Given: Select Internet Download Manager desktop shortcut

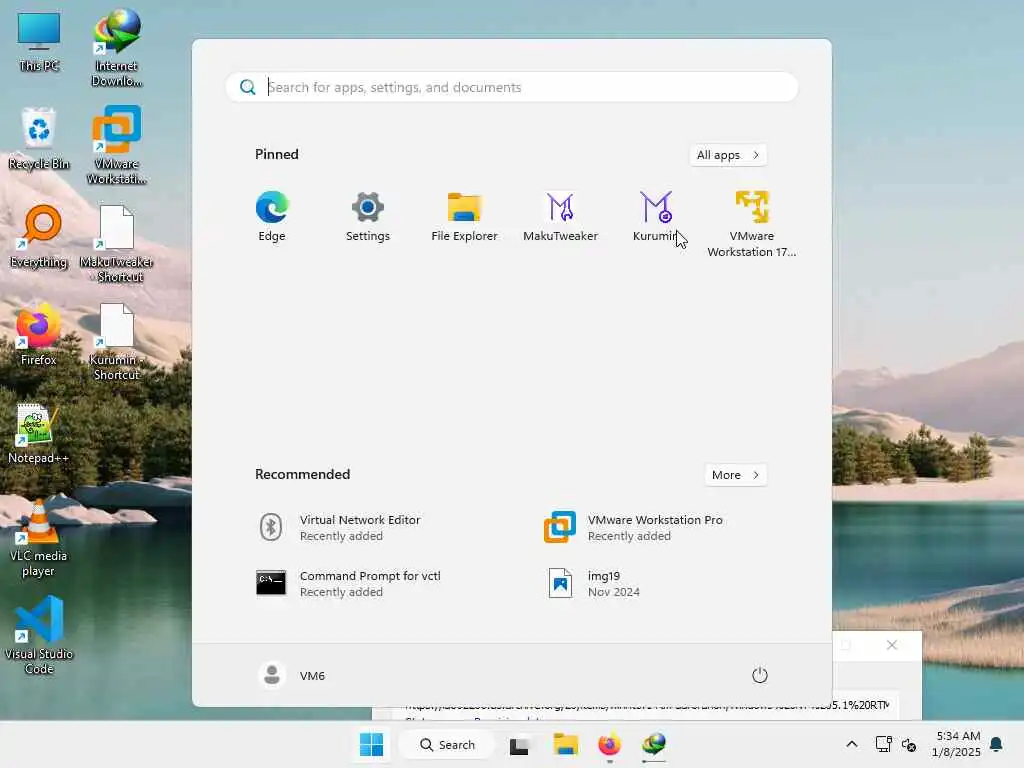Looking at the screenshot, I should (x=117, y=48).
